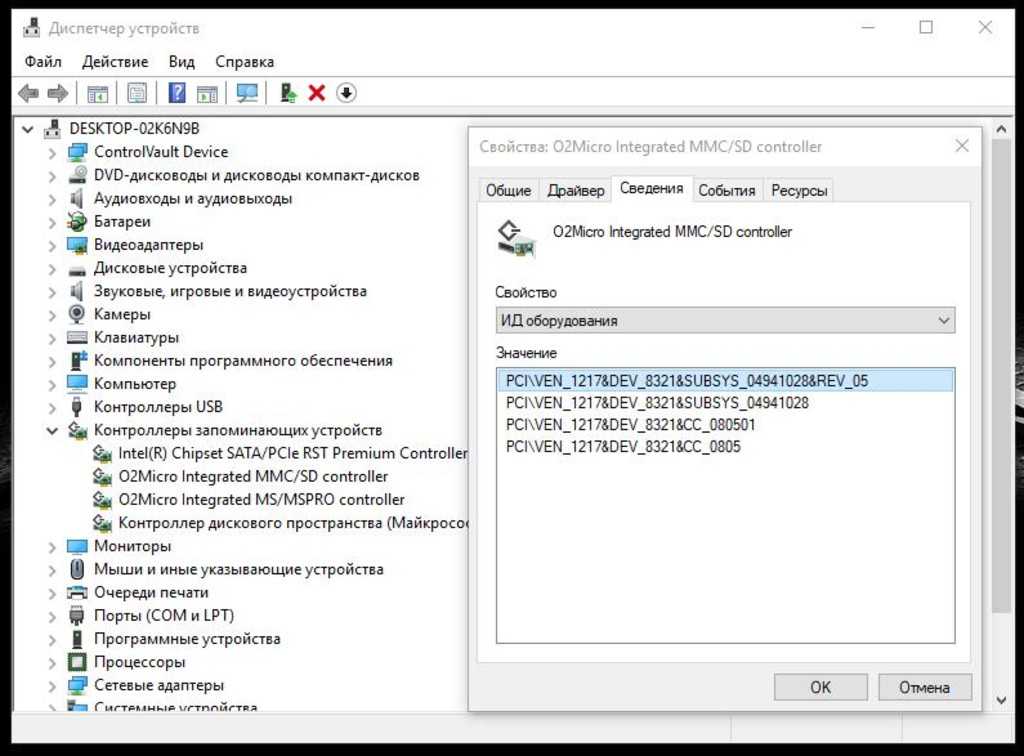Click the Мониторы icon

(77, 546)
